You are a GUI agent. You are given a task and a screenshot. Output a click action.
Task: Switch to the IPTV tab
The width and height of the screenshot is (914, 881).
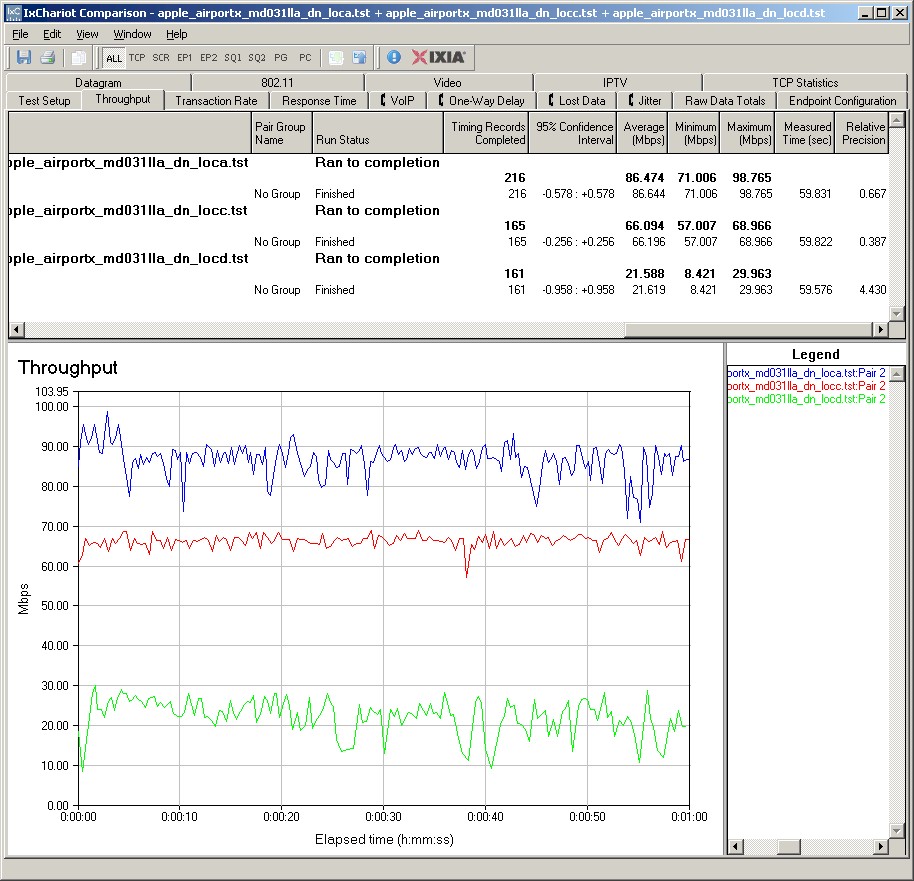coord(616,83)
